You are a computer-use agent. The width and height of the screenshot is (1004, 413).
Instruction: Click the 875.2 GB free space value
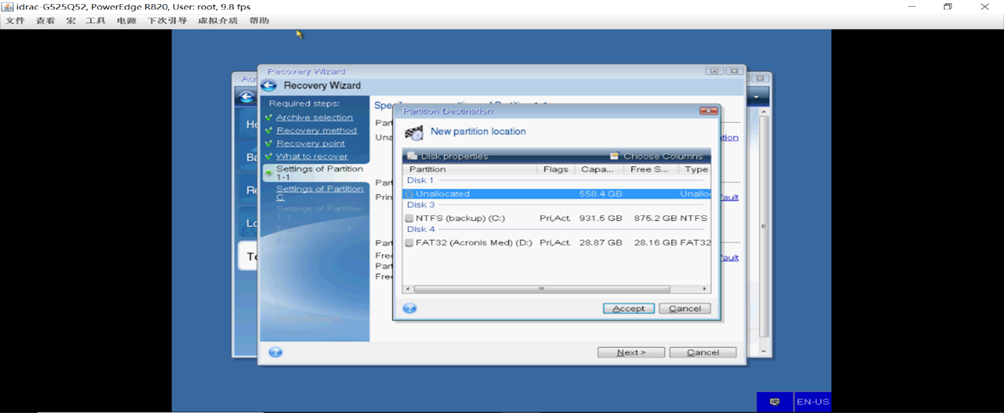tap(655, 218)
